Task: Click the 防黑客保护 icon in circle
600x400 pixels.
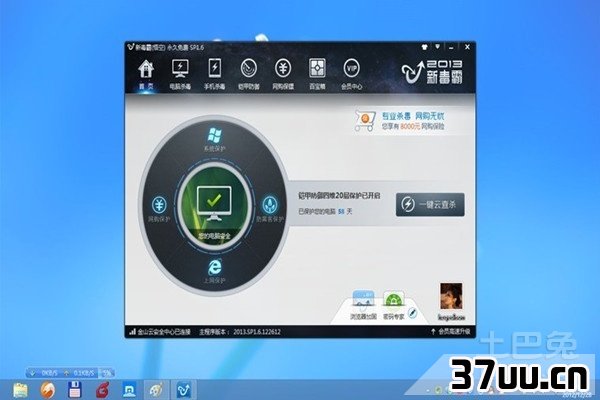Action: [270, 205]
